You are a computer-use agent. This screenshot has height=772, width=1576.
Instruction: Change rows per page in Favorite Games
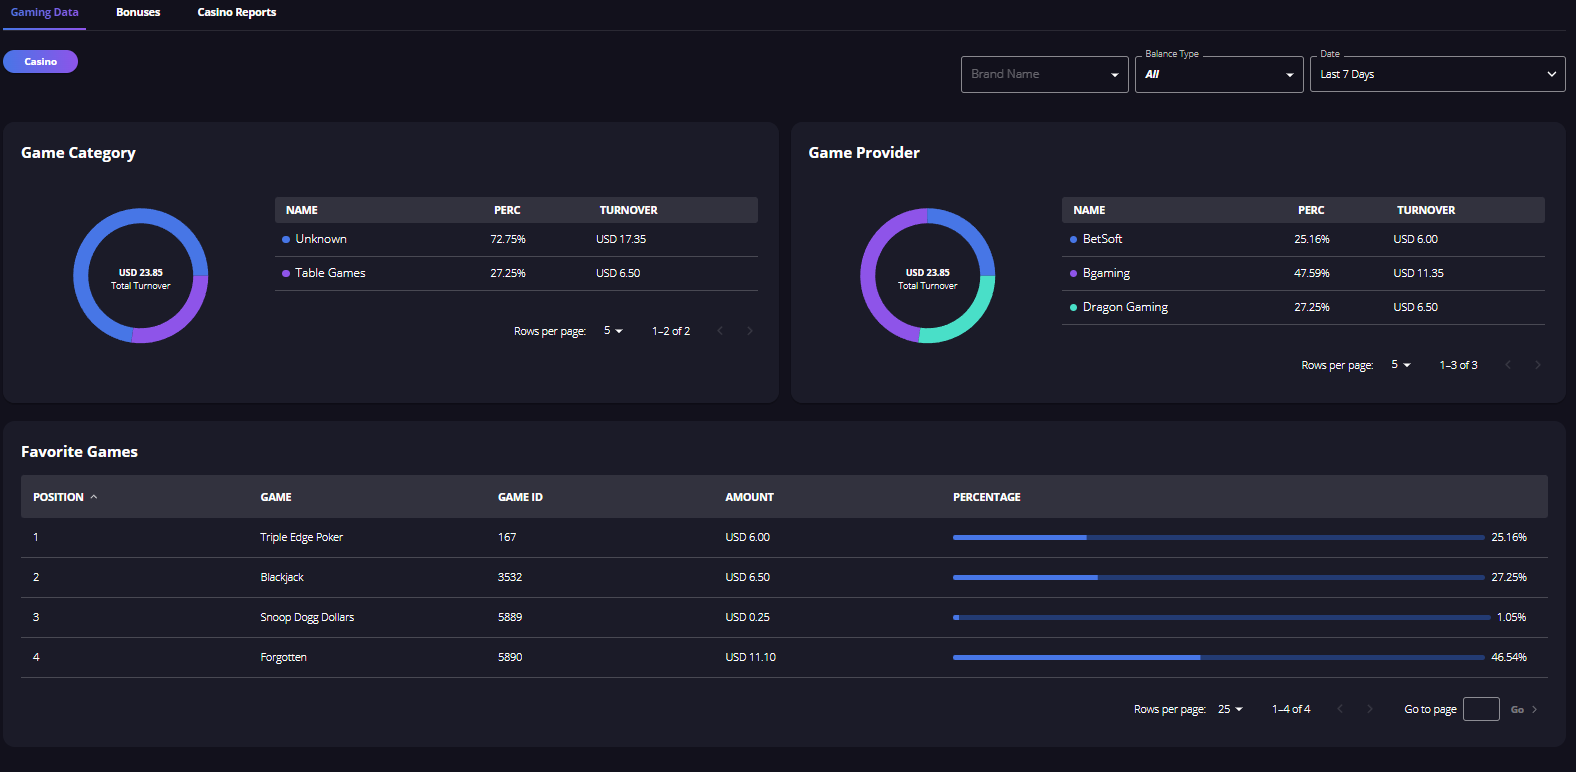click(x=1230, y=709)
